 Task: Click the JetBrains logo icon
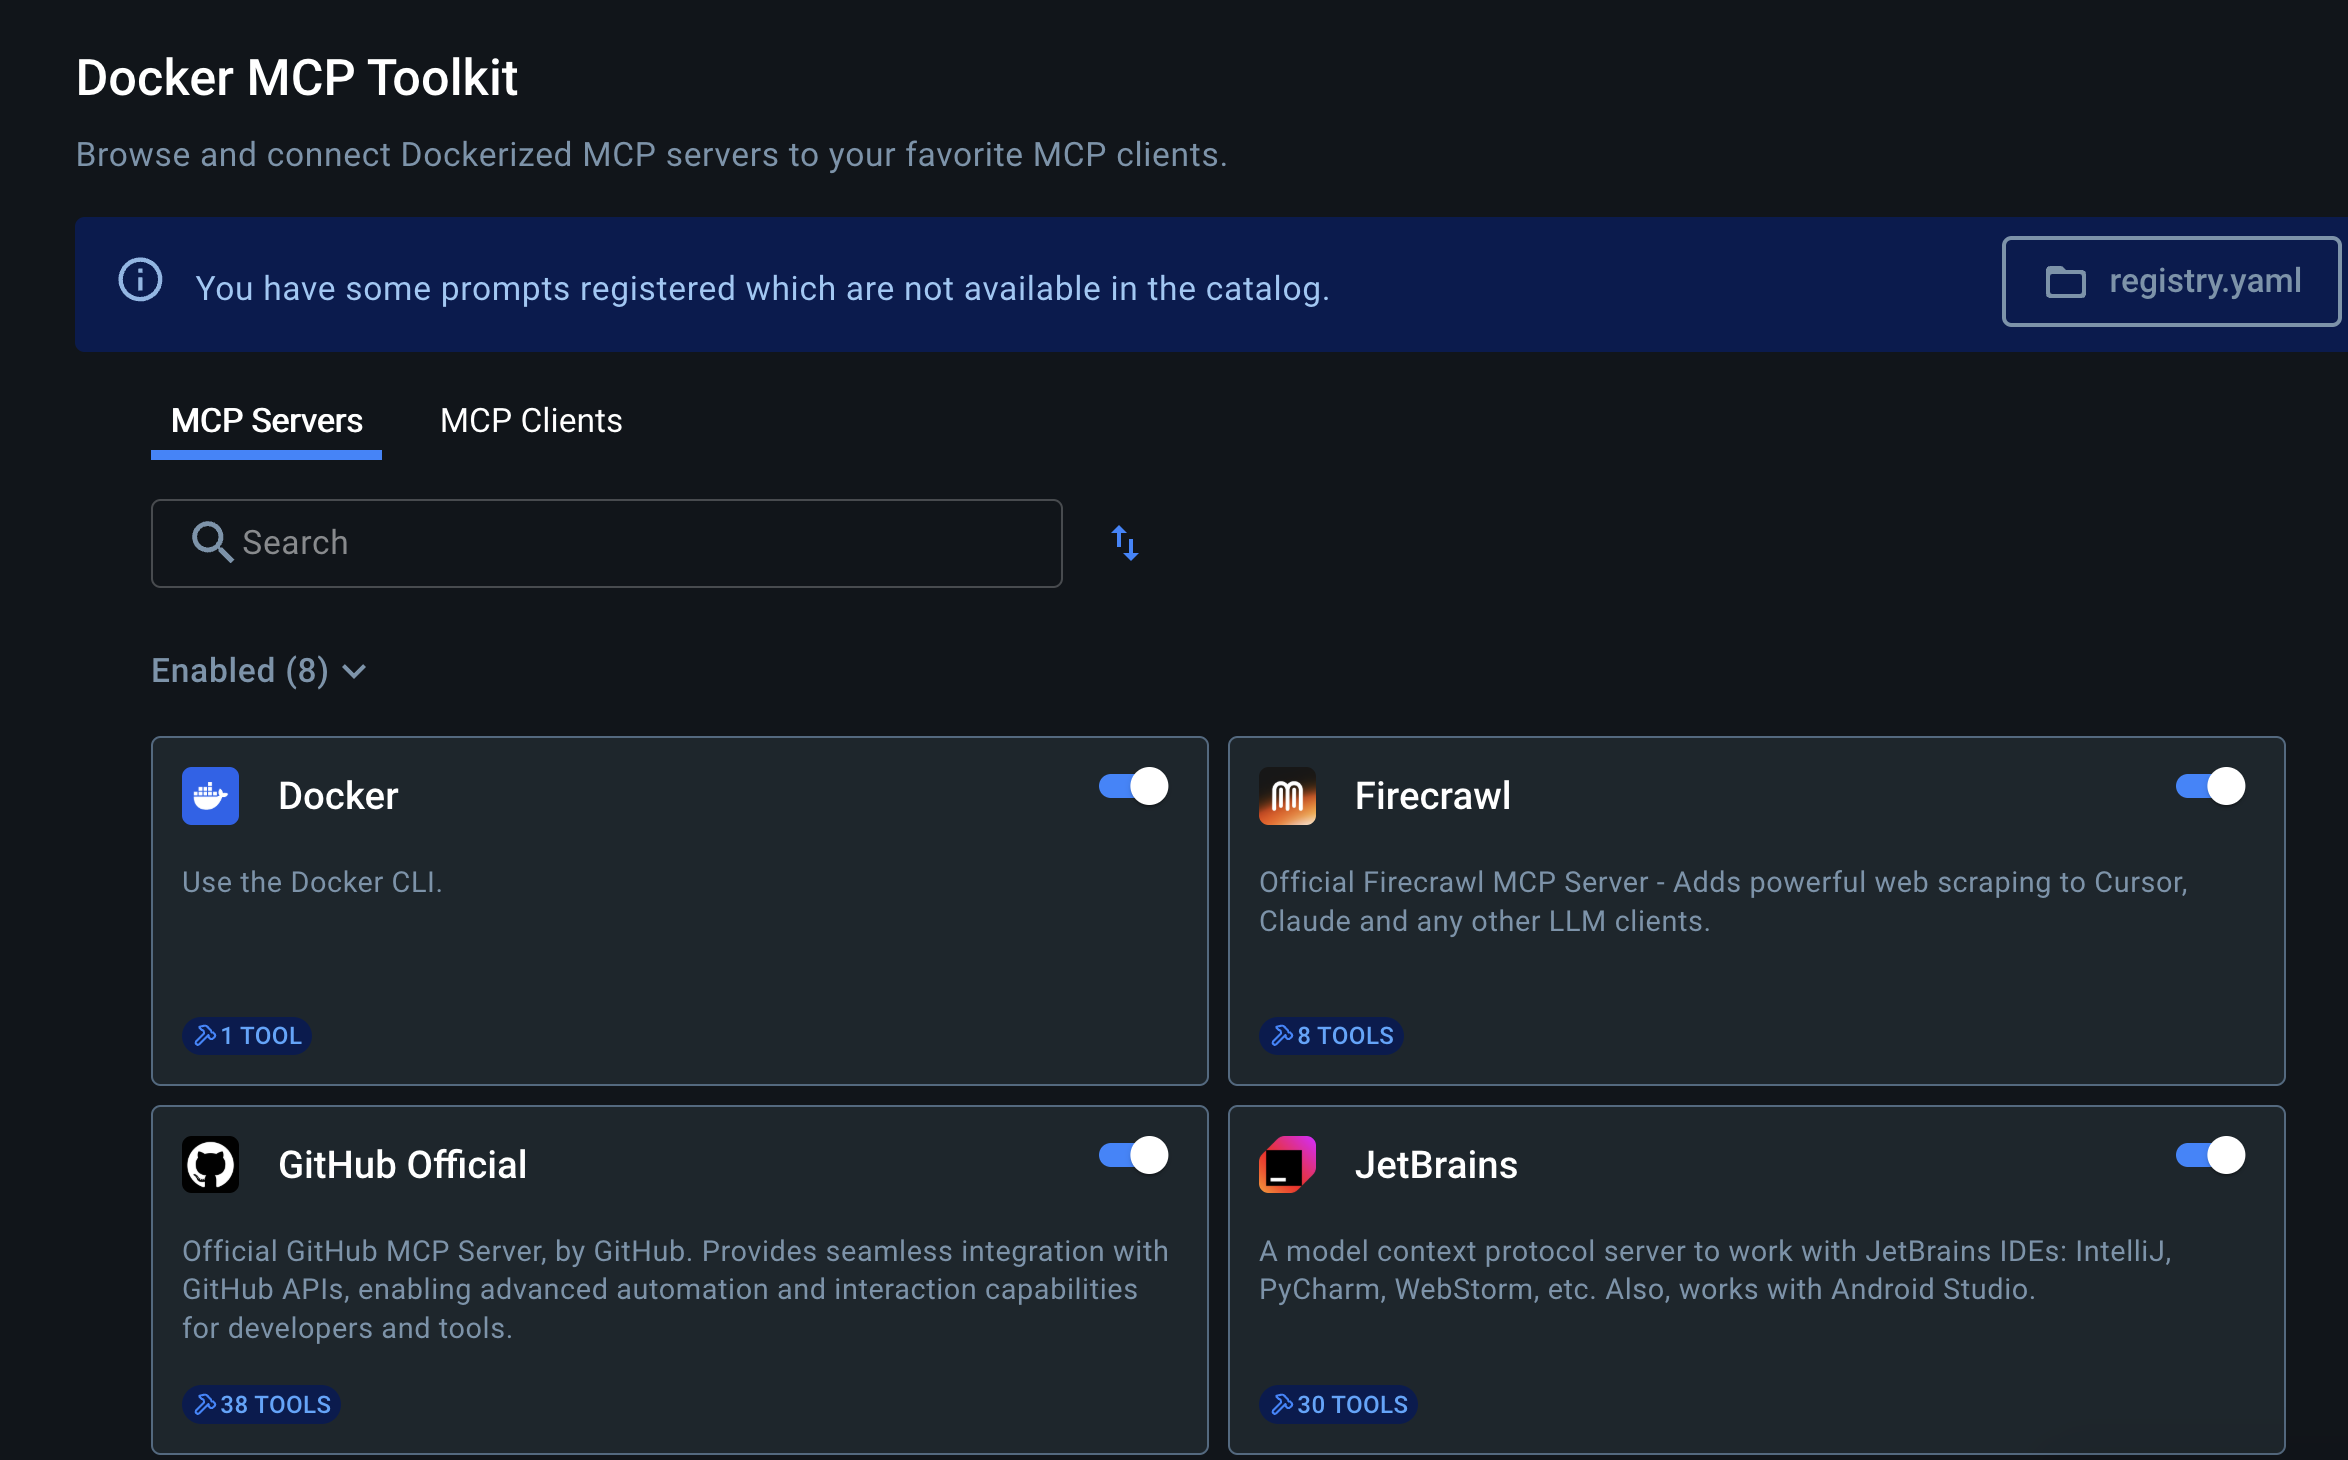click(x=1287, y=1164)
